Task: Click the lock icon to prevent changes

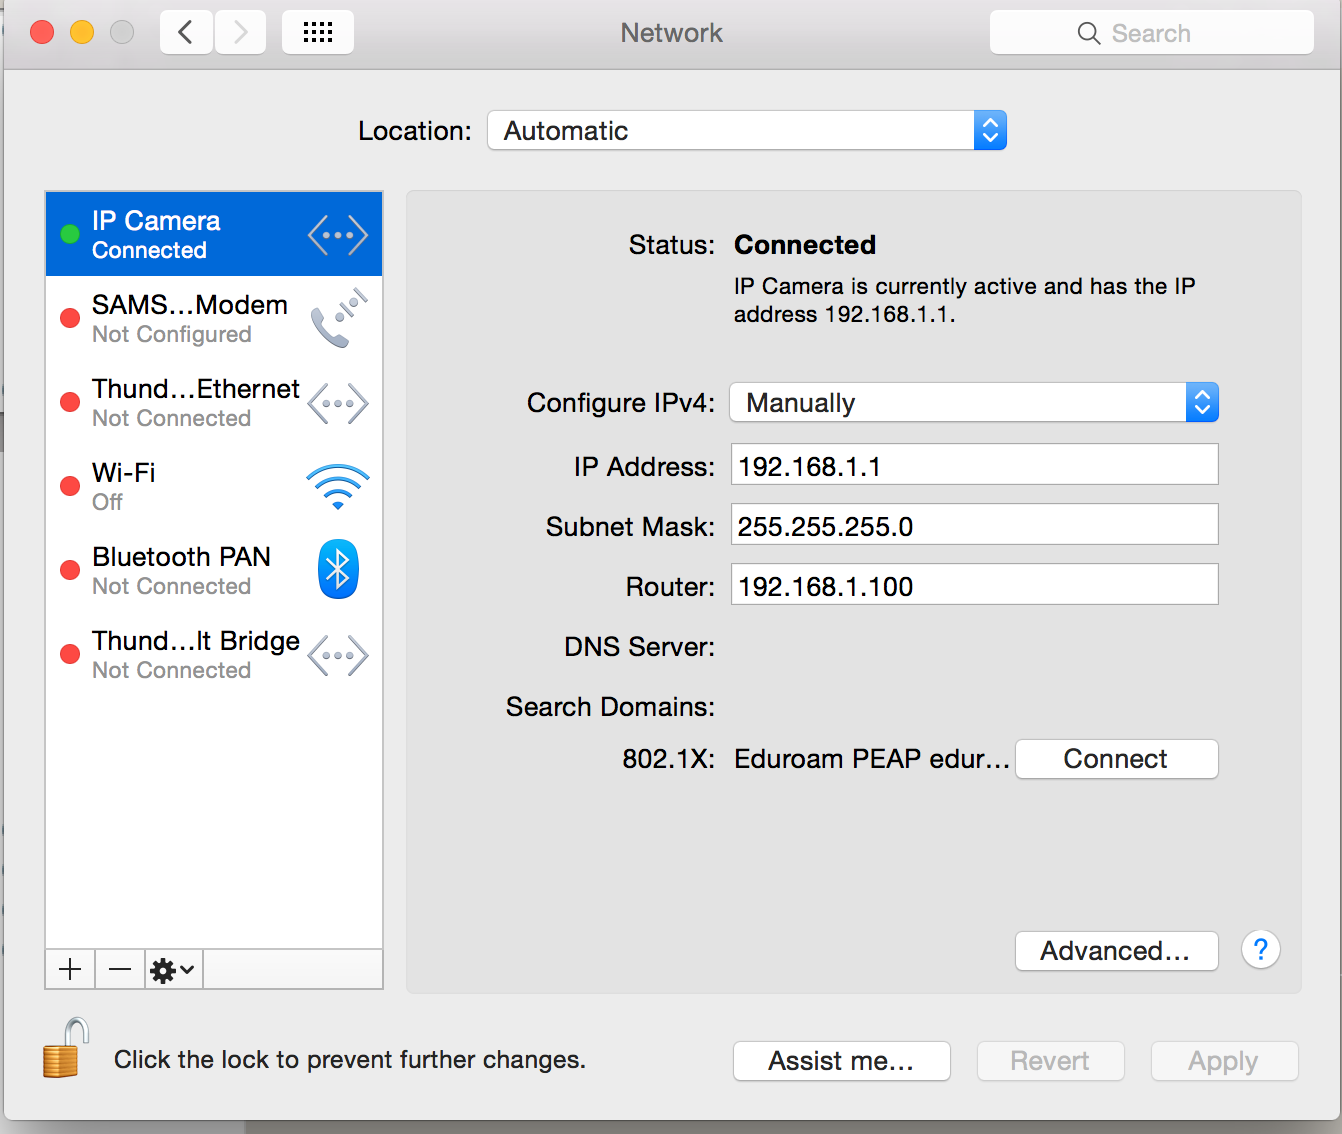Action: tap(64, 1050)
